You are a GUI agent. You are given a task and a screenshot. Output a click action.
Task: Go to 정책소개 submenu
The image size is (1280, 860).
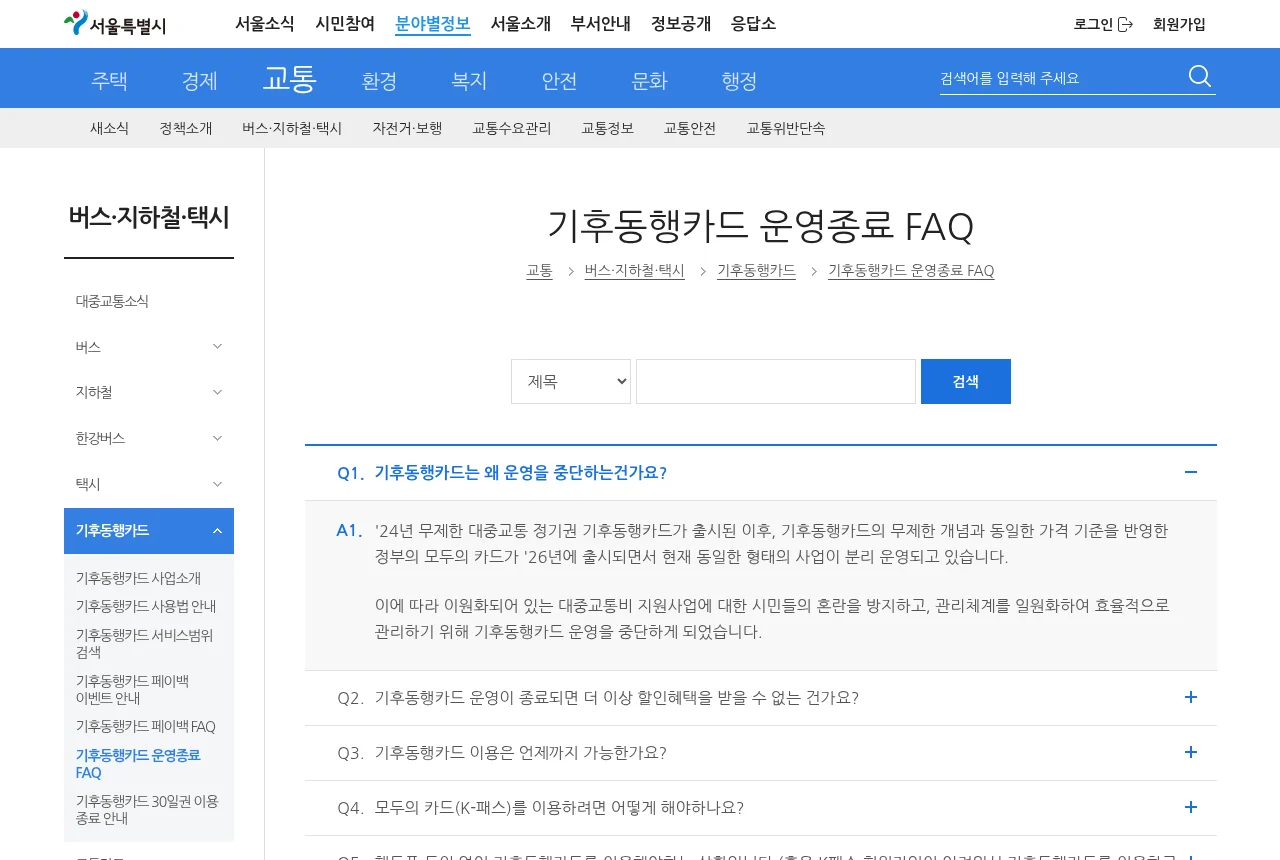pos(186,128)
